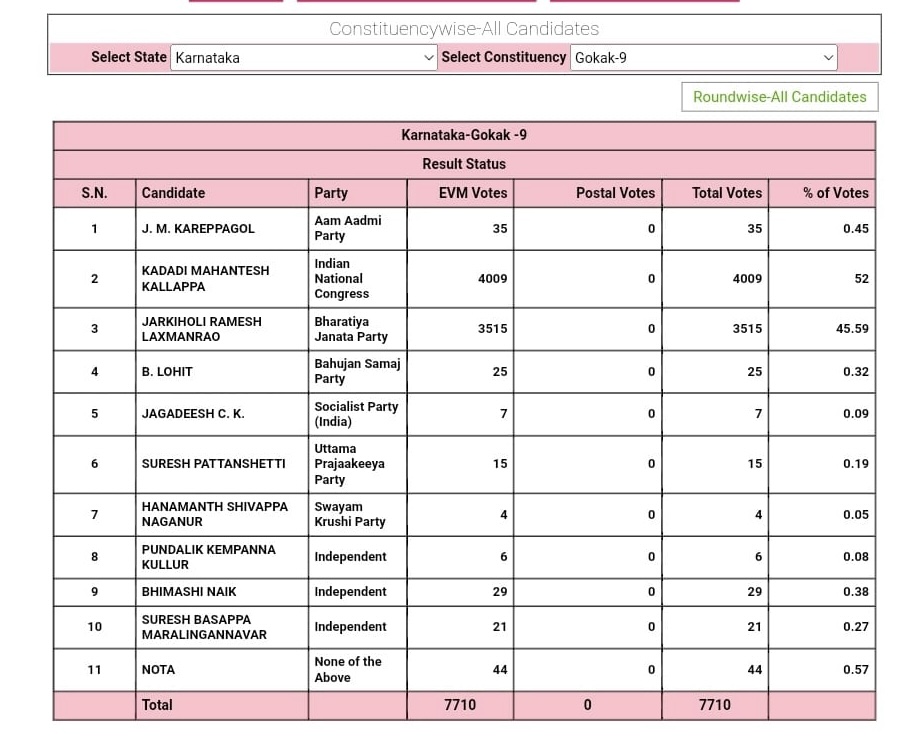Viewport: 919px width, 750px height.
Task: Select the NOTA candidate row name
Action: [158, 670]
